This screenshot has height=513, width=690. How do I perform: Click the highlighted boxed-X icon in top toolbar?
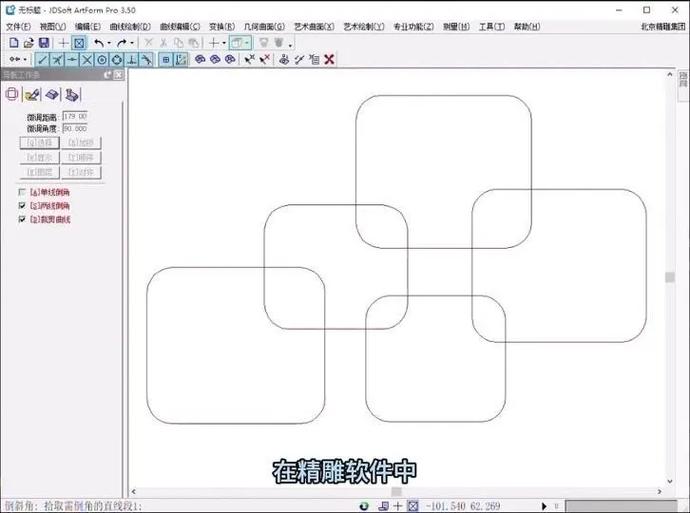click(x=79, y=43)
